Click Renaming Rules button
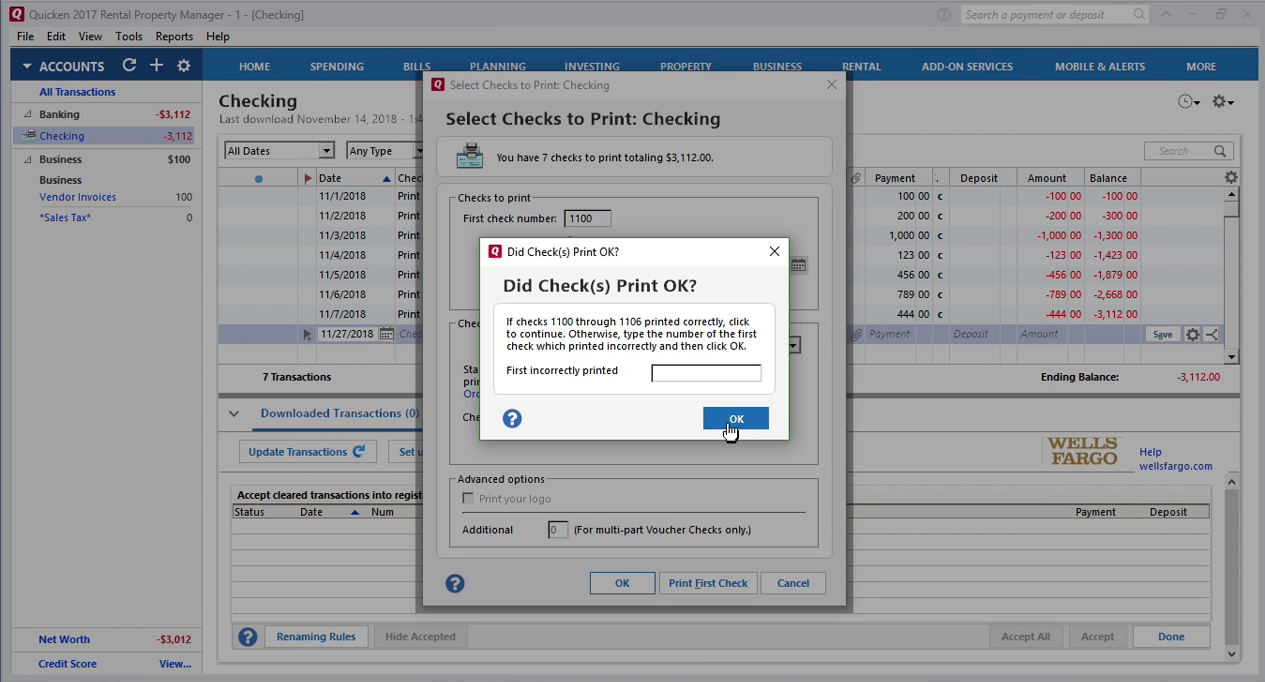 (x=316, y=636)
